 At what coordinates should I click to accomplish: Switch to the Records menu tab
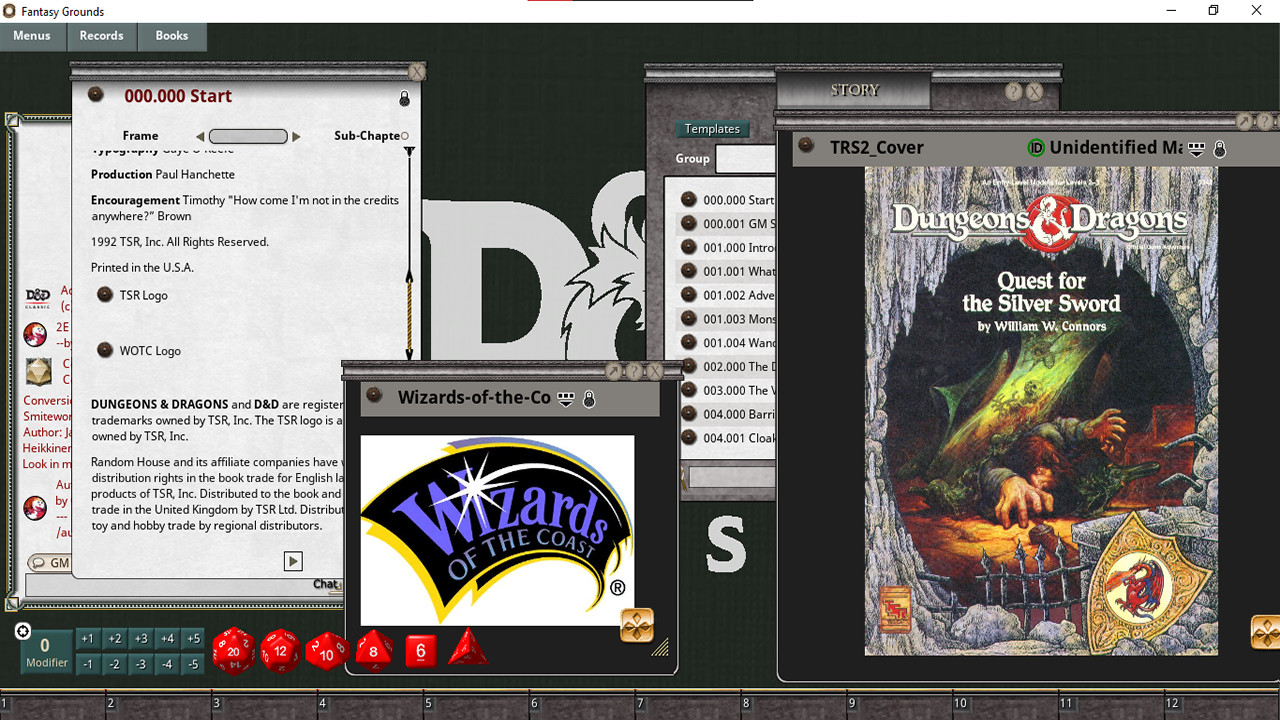(x=101, y=36)
